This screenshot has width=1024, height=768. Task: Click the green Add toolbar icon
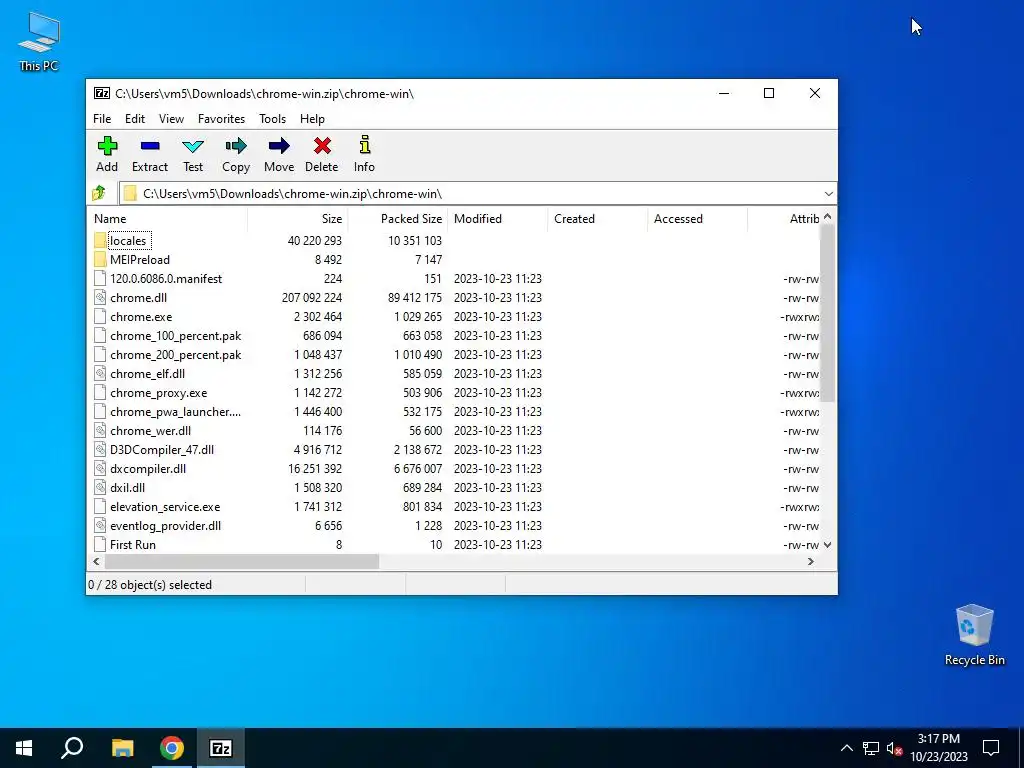point(107,146)
